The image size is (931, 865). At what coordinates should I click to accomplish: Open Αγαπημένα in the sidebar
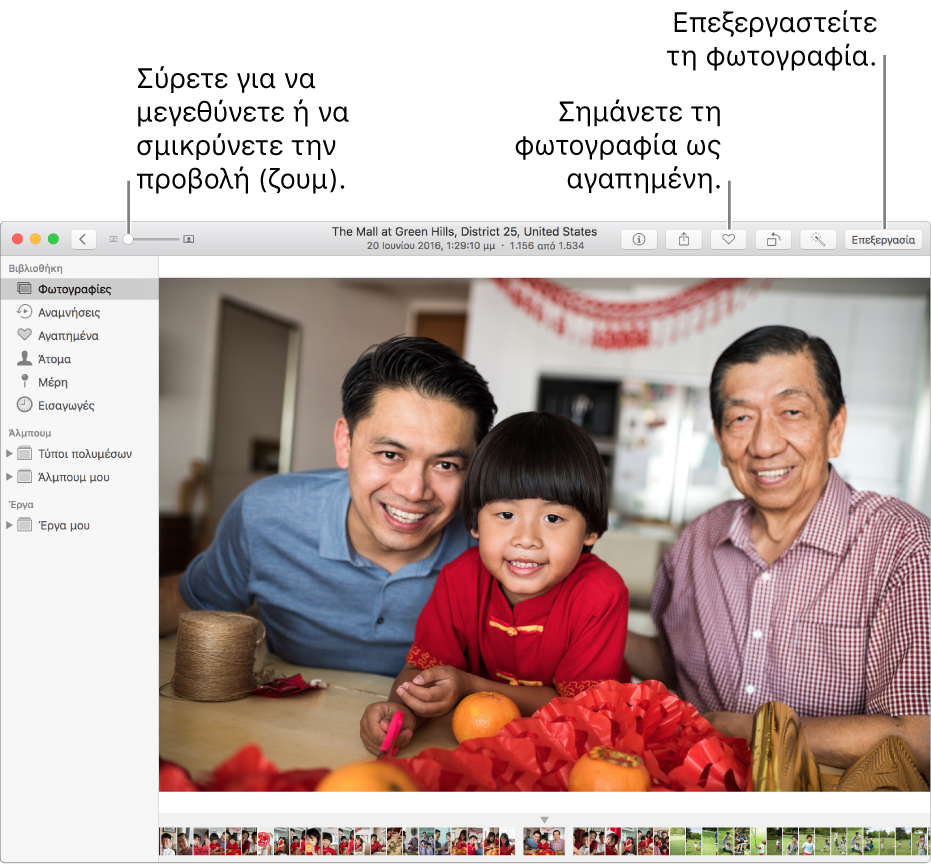pyautogui.click(x=68, y=336)
